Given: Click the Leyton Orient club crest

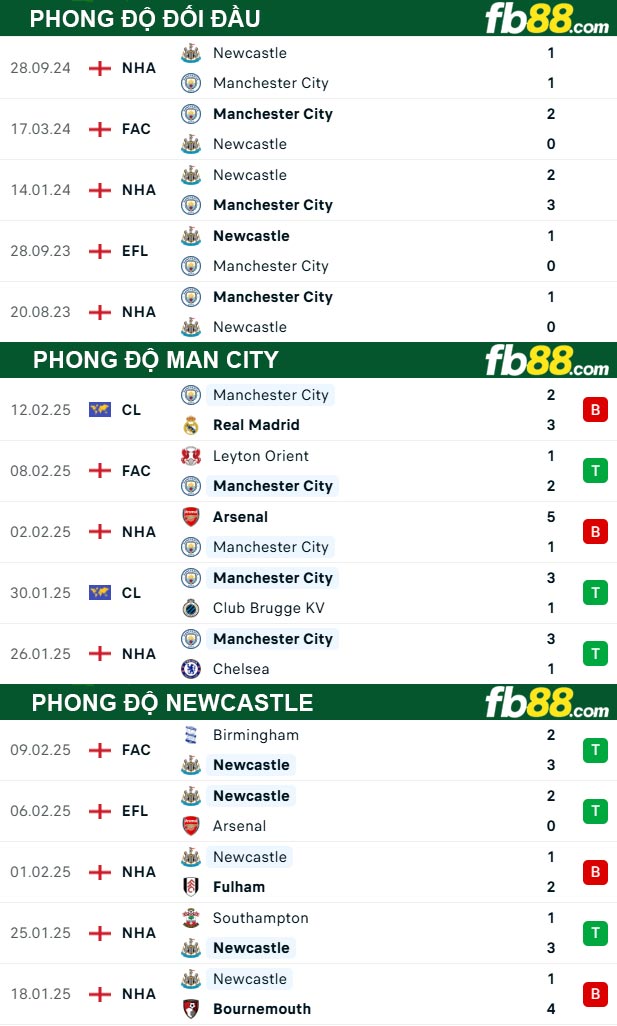Looking at the screenshot, I should click(x=190, y=456).
